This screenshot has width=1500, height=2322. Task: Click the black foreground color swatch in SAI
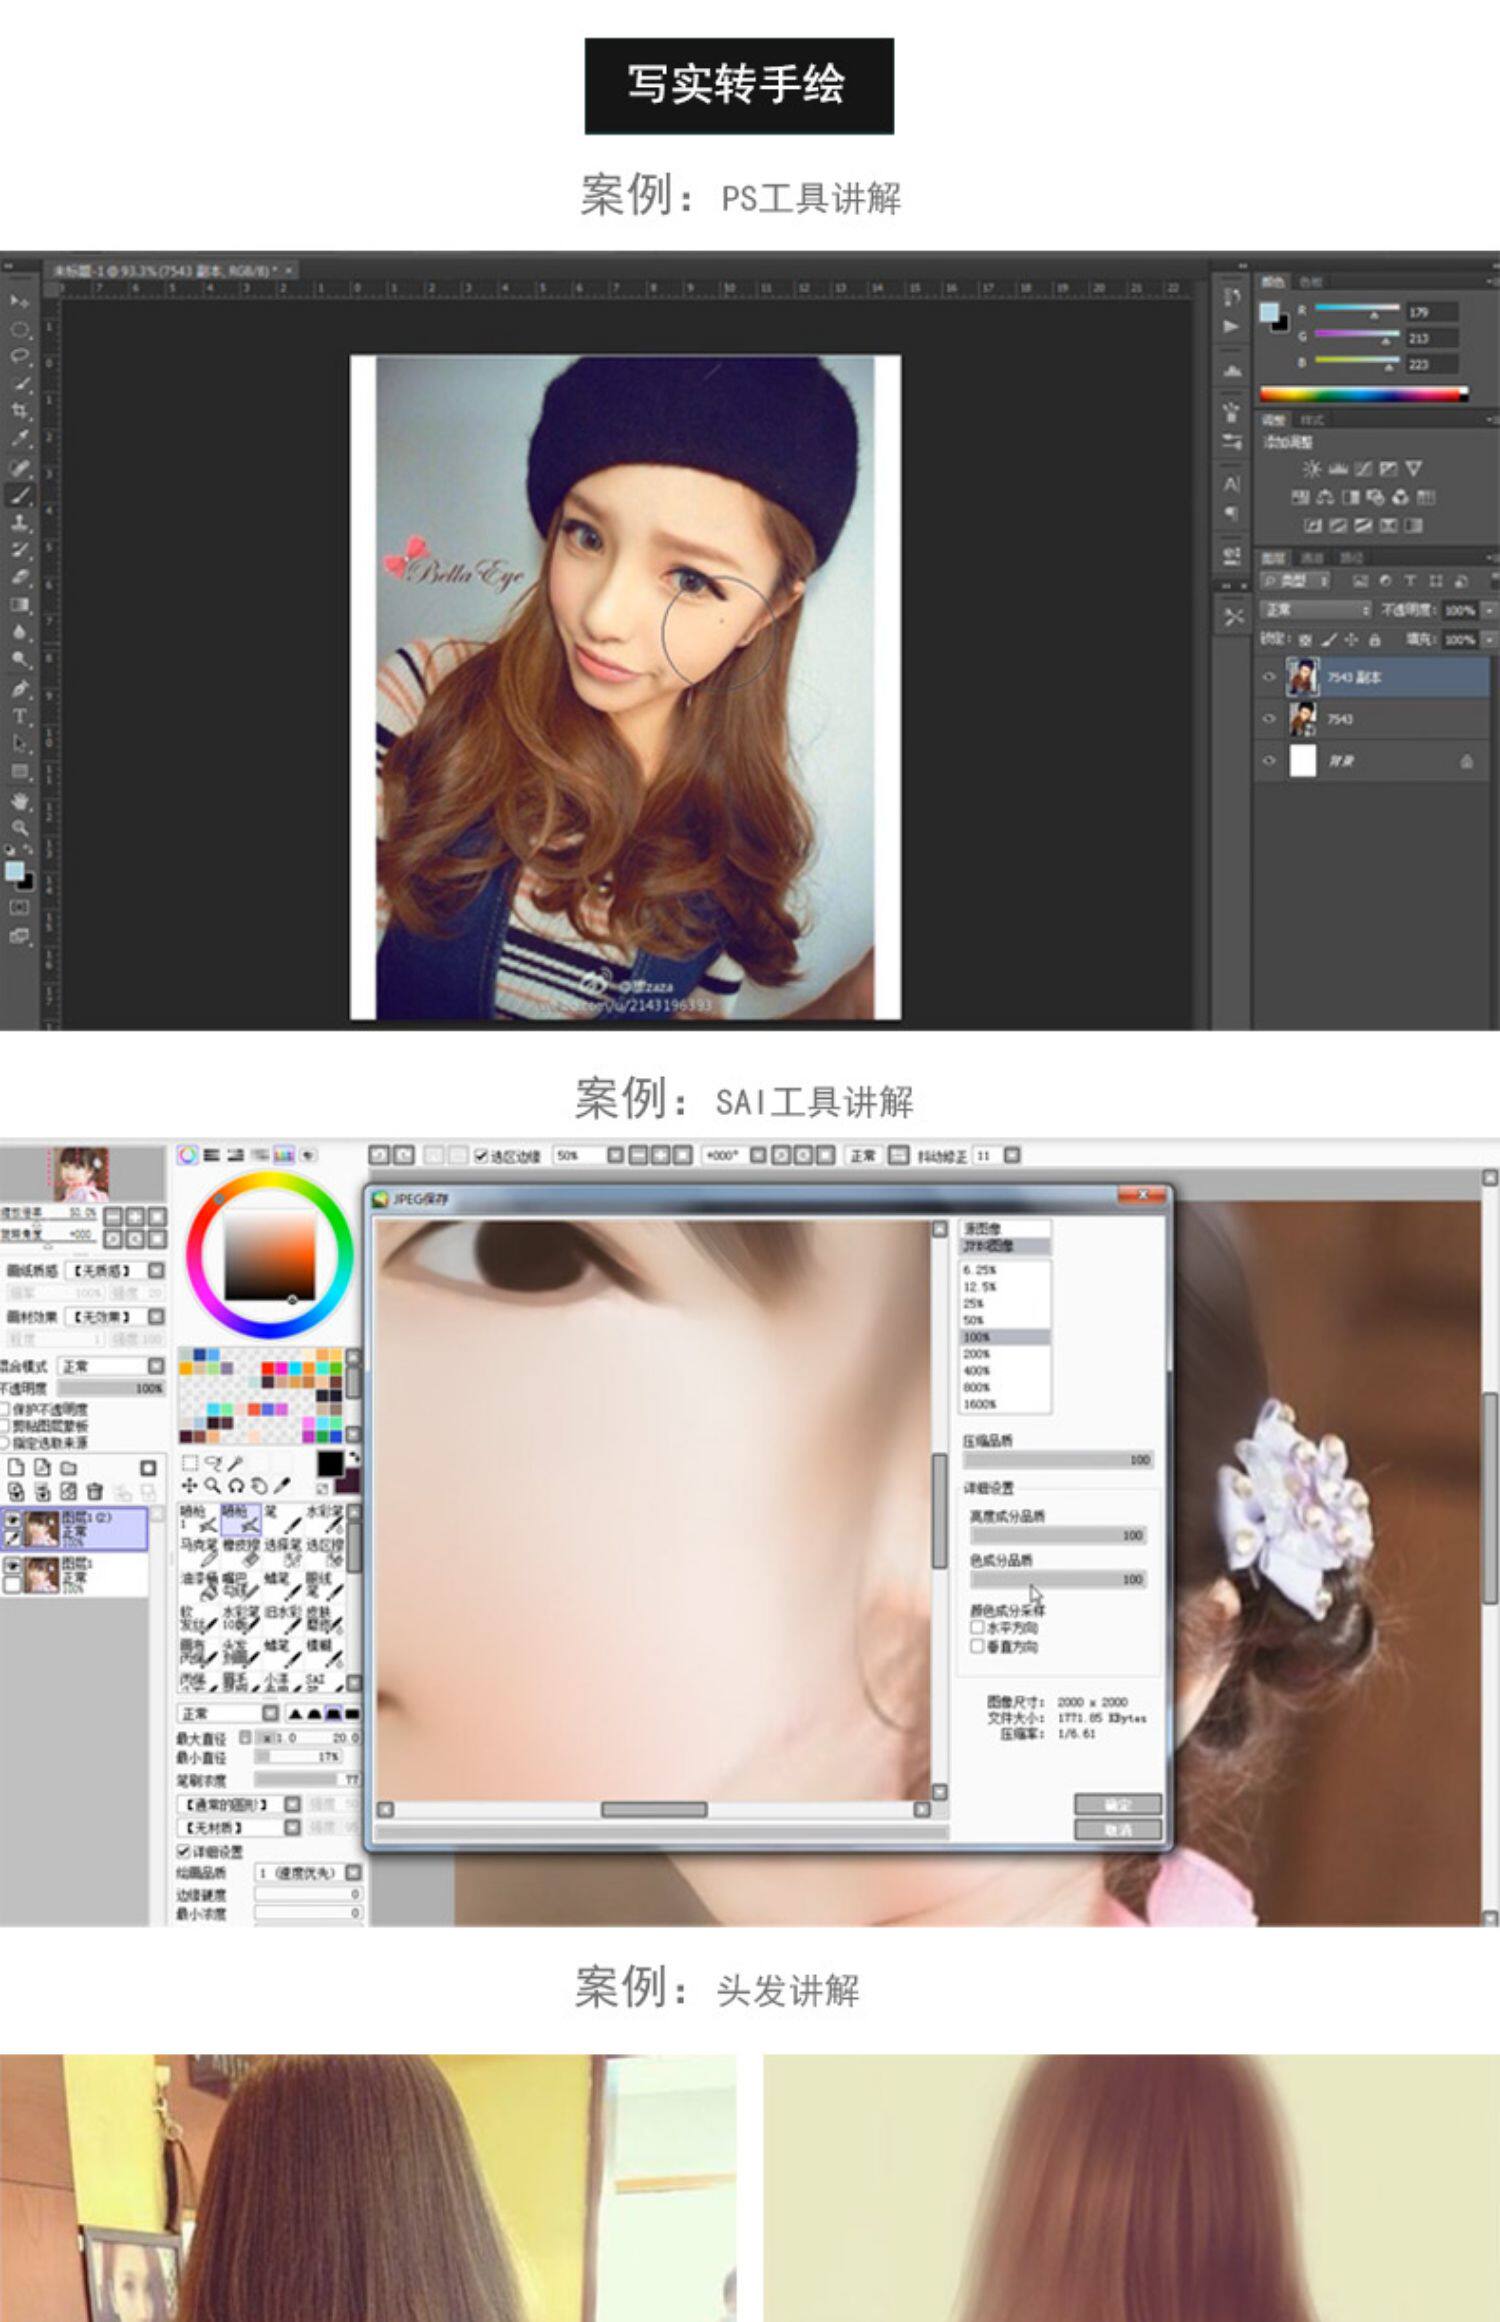pos(330,1464)
